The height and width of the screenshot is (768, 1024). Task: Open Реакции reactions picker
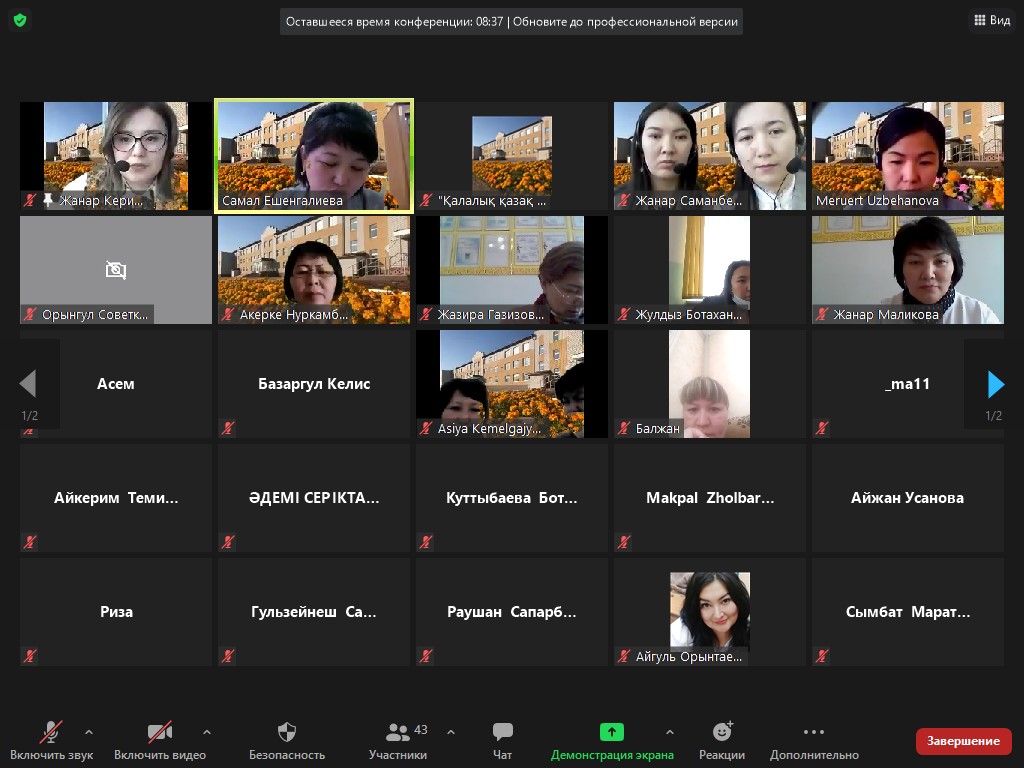722,732
